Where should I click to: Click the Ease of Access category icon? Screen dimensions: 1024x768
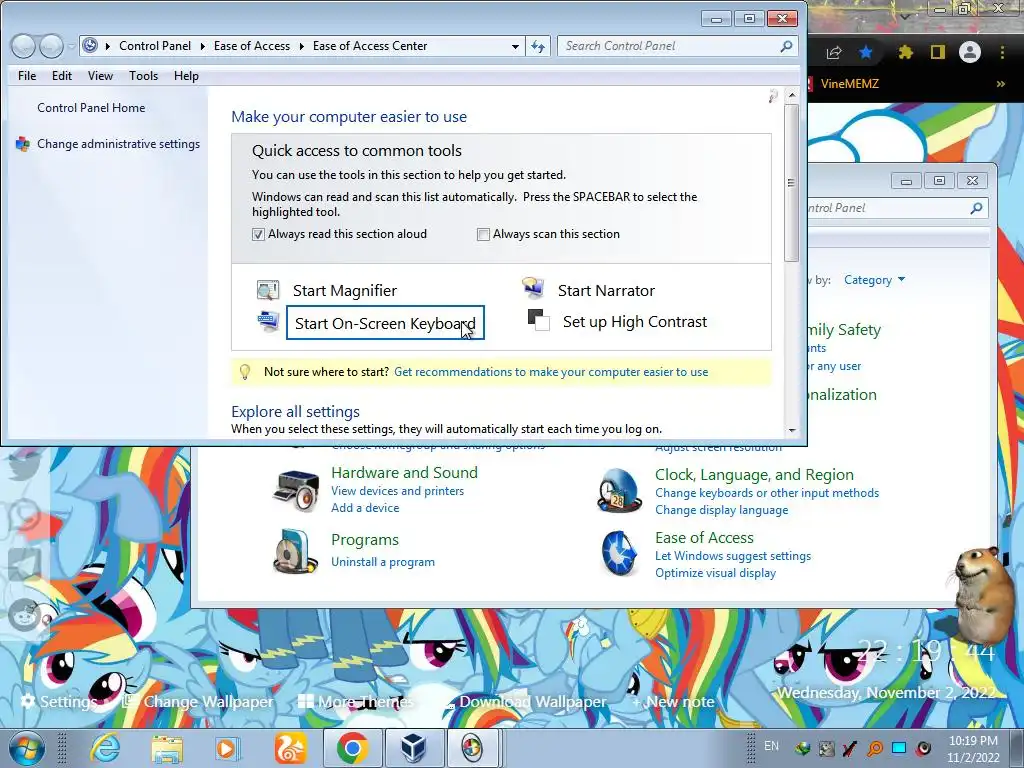pos(619,554)
